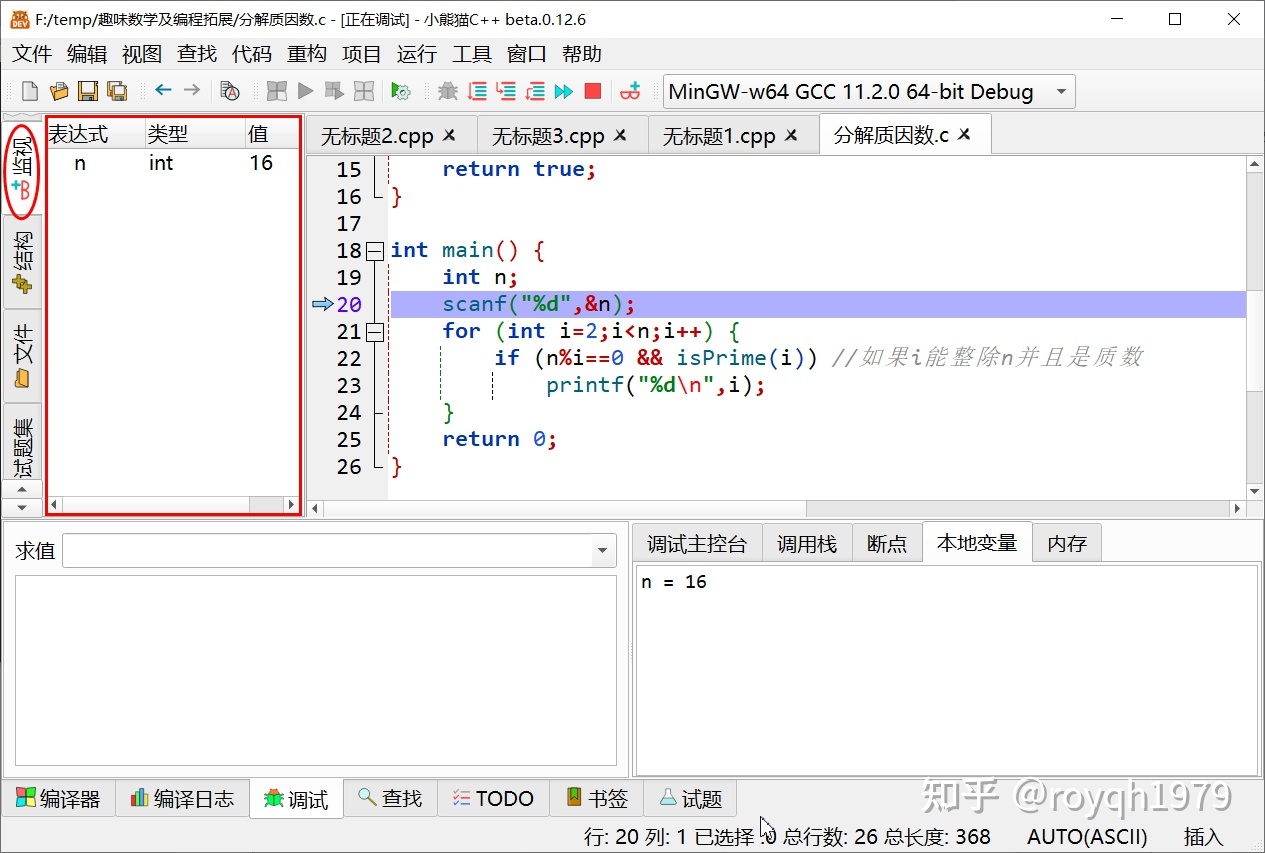Continue execution with the double-arrow icon
Viewport: 1265px width, 853px height.
564,91
